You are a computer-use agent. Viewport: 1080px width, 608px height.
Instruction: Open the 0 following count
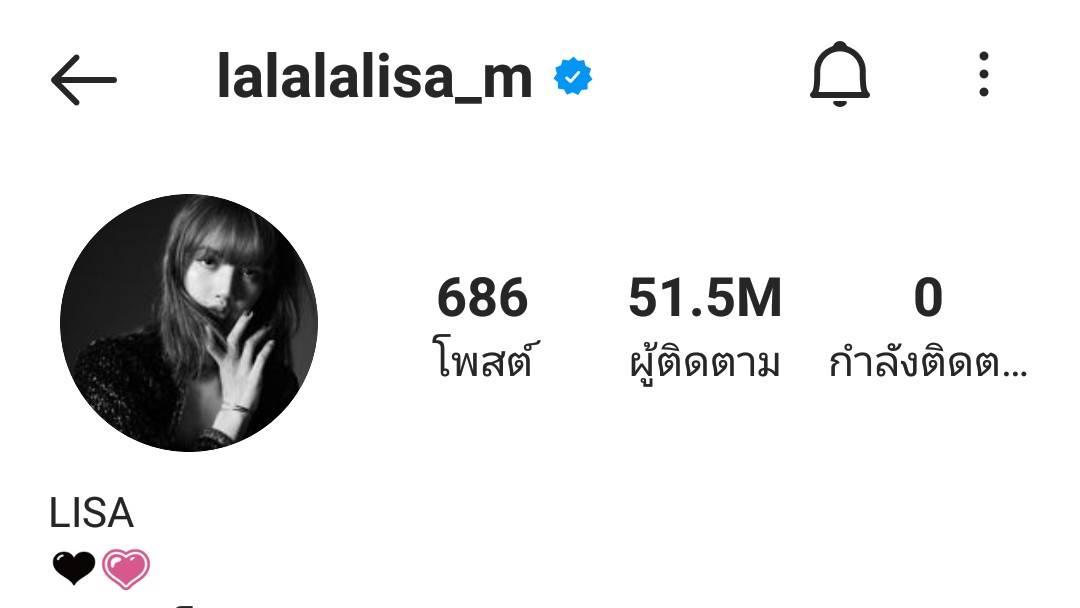coord(928,297)
